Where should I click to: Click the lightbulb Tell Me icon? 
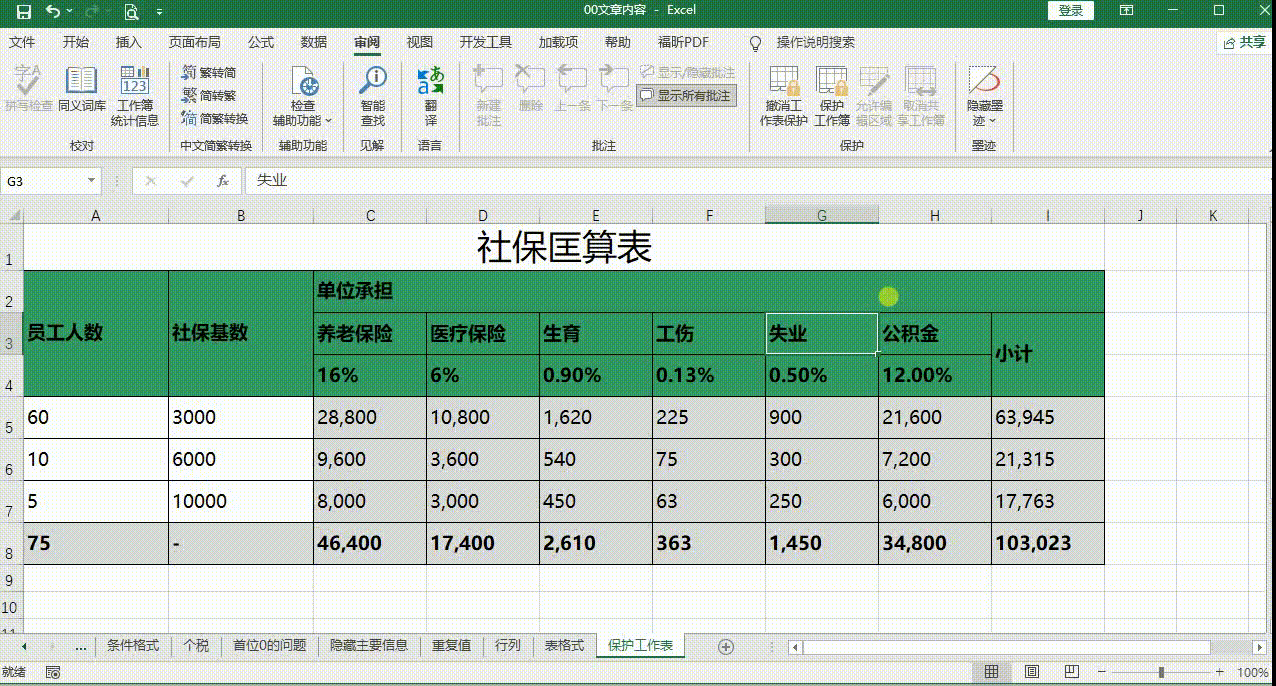[x=756, y=43]
